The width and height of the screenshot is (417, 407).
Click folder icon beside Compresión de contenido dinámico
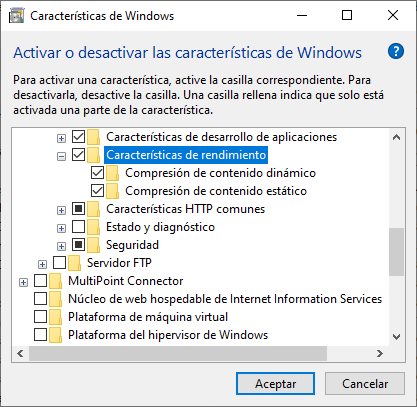[113, 173]
